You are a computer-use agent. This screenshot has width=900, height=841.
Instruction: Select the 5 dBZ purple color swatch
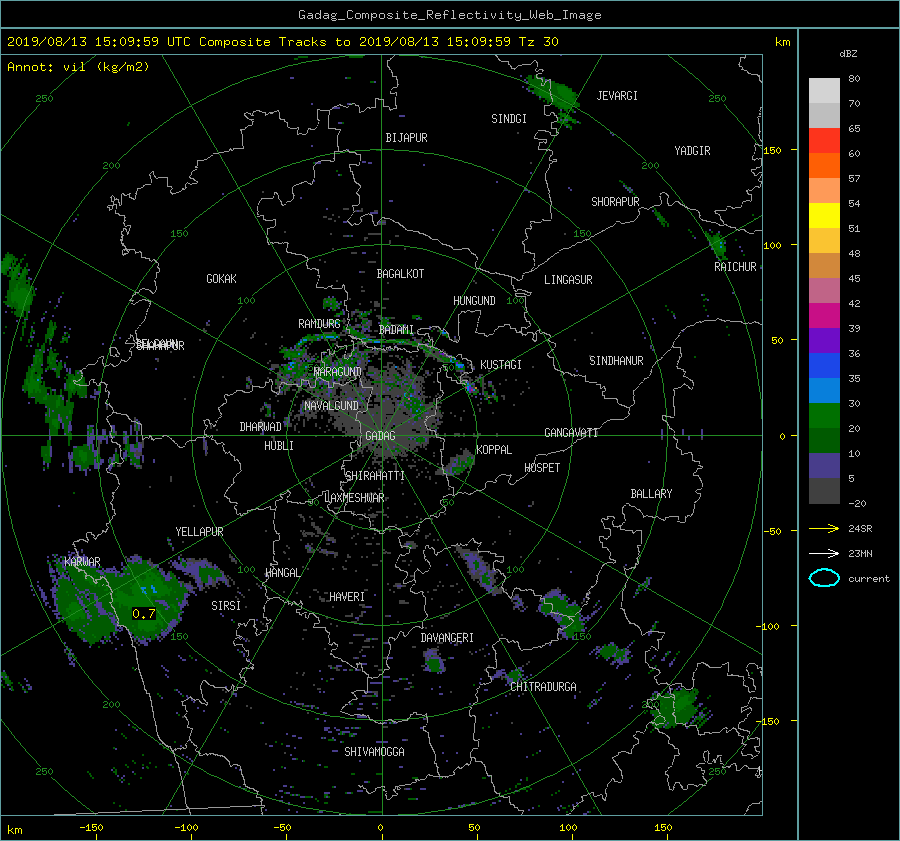click(824, 465)
